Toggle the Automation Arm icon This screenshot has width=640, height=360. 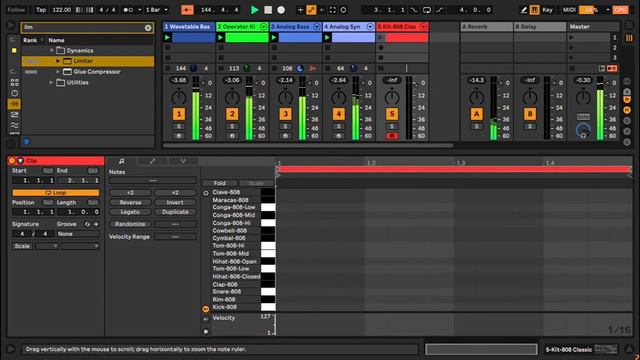point(311,10)
